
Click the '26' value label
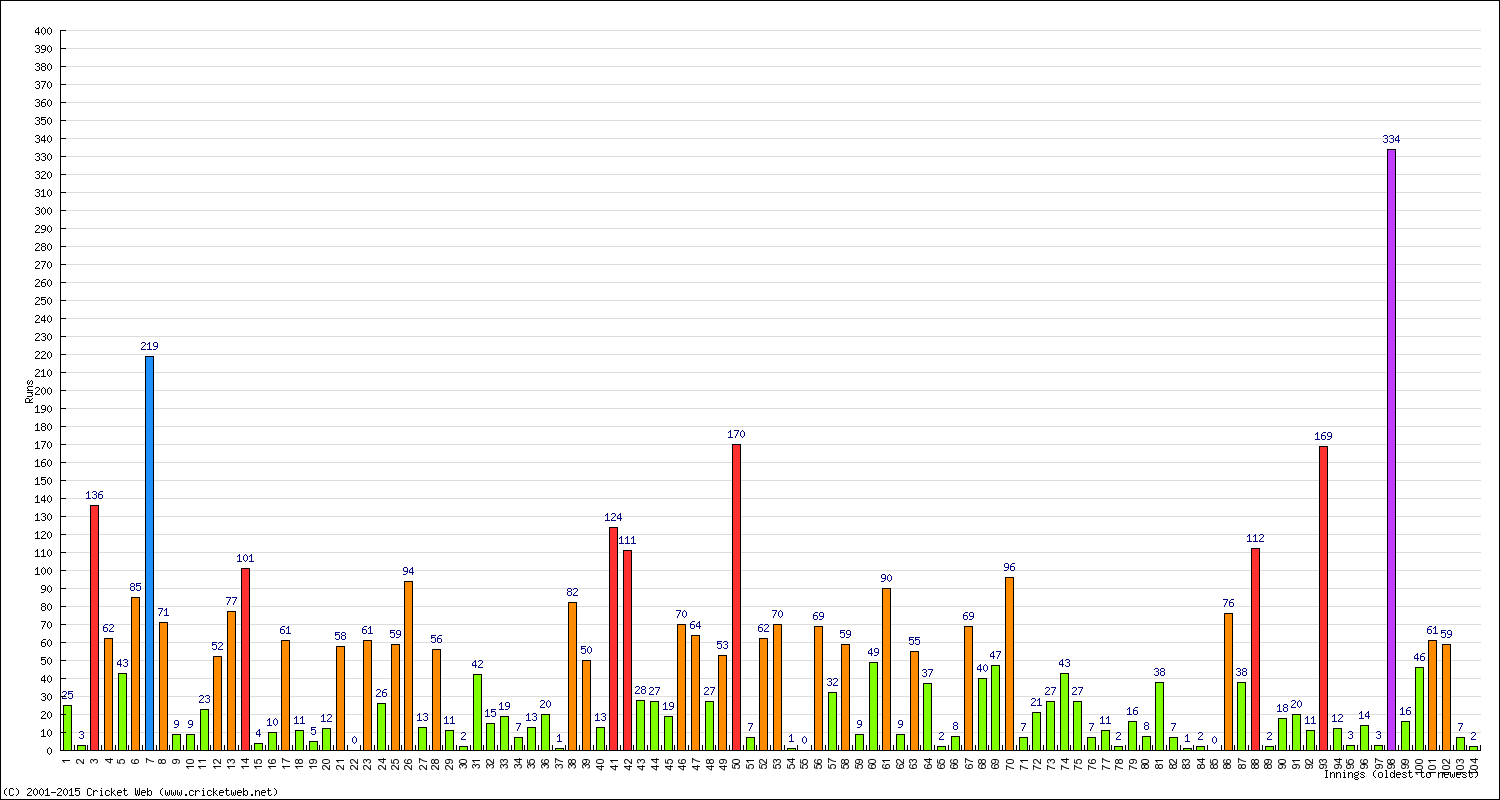coord(381,693)
